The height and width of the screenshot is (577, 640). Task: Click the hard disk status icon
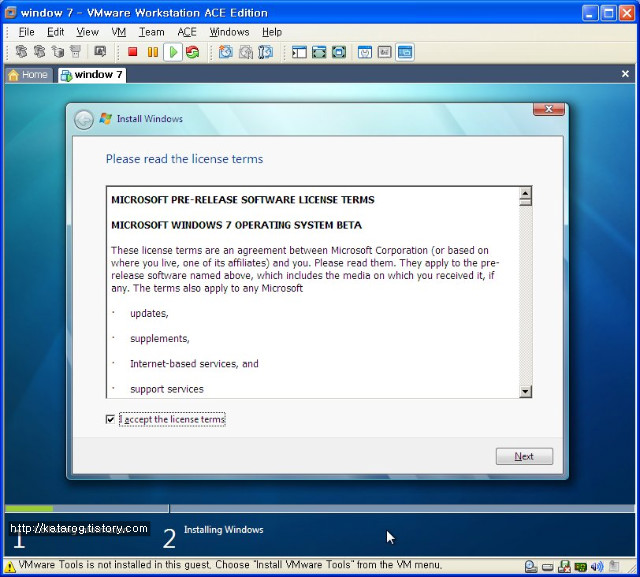(547, 567)
